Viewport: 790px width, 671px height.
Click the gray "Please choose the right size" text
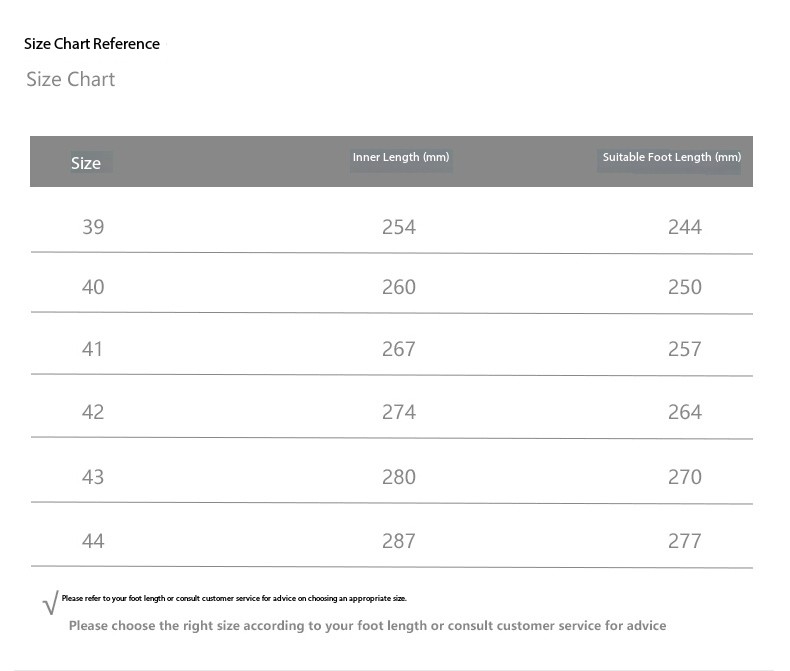click(x=367, y=626)
